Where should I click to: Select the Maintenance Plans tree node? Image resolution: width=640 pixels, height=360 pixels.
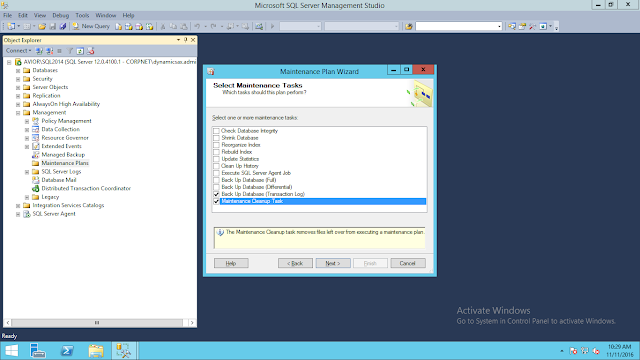tap(65, 163)
